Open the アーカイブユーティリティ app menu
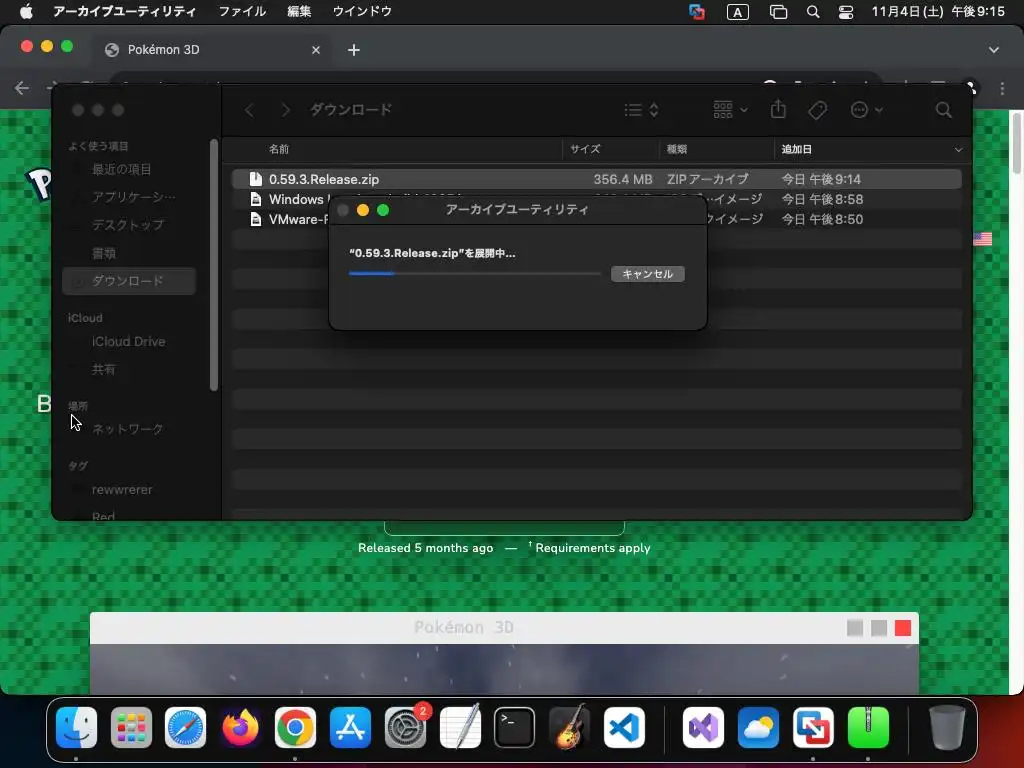The height and width of the screenshot is (768, 1024). click(124, 11)
